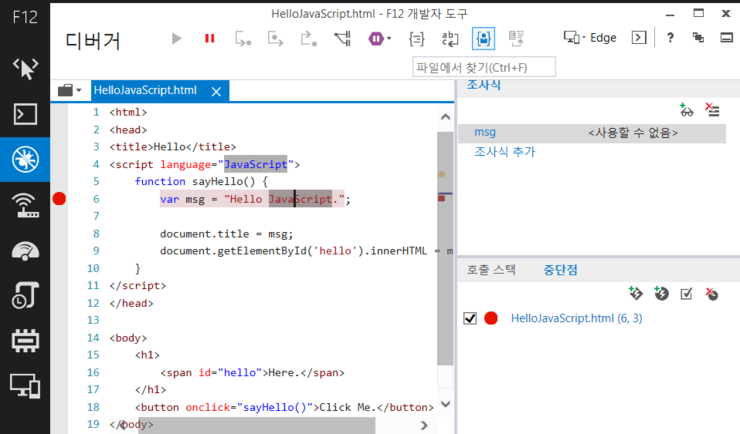Click the Add watch glasses icon
This screenshot has height=434, width=740.
click(x=686, y=110)
